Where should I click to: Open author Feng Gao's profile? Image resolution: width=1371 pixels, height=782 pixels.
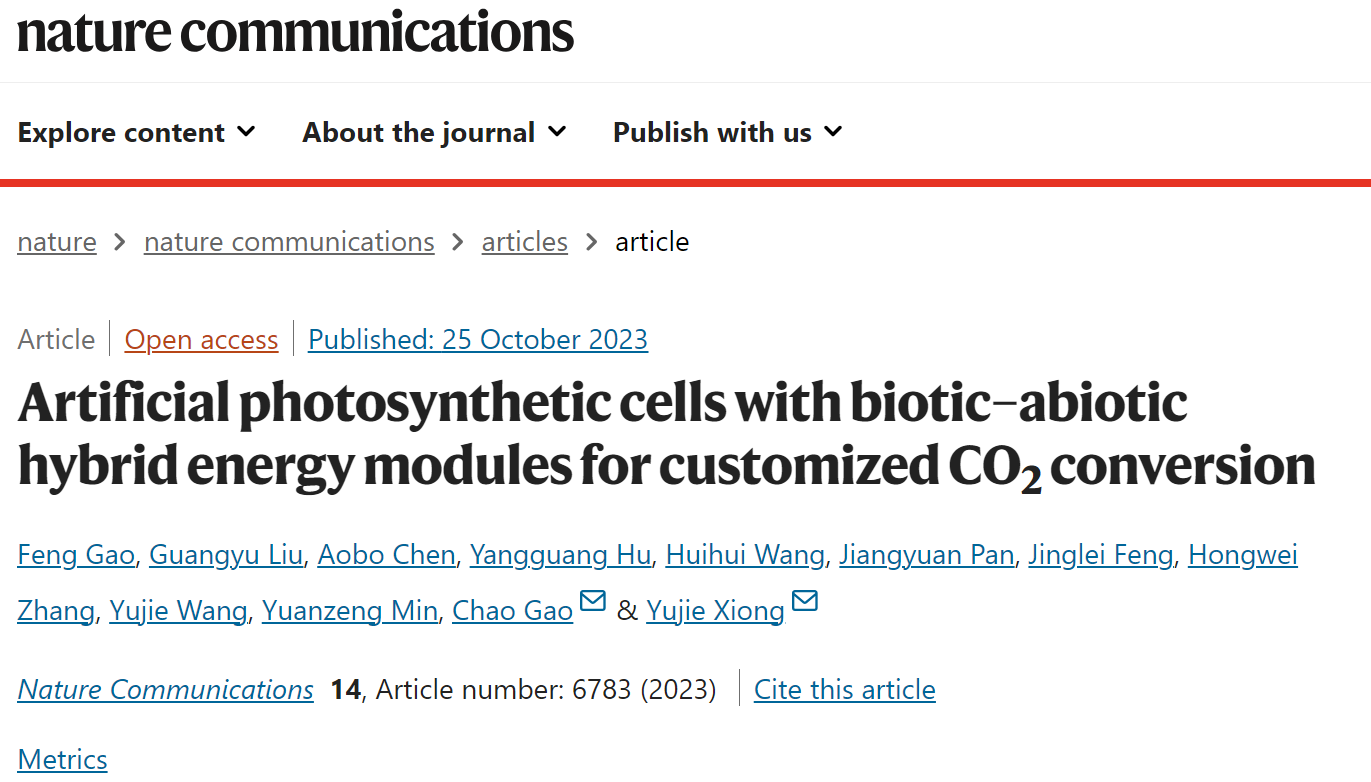pos(76,555)
